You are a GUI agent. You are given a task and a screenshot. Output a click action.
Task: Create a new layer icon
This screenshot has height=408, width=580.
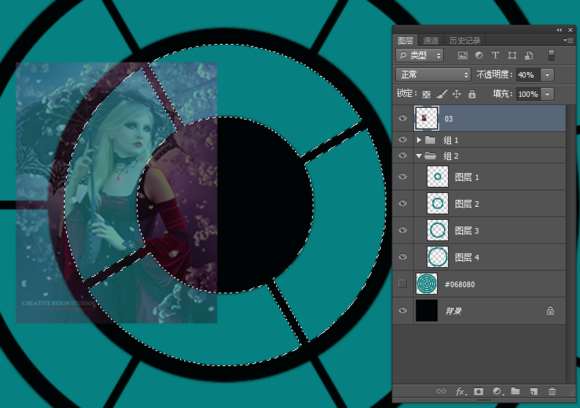point(533,391)
